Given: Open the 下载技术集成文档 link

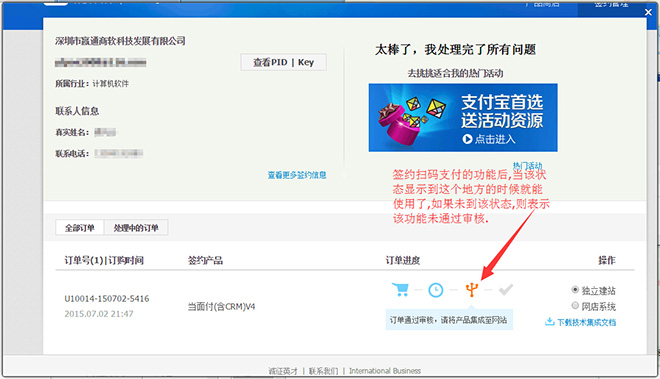Looking at the screenshot, I should point(586,323).
